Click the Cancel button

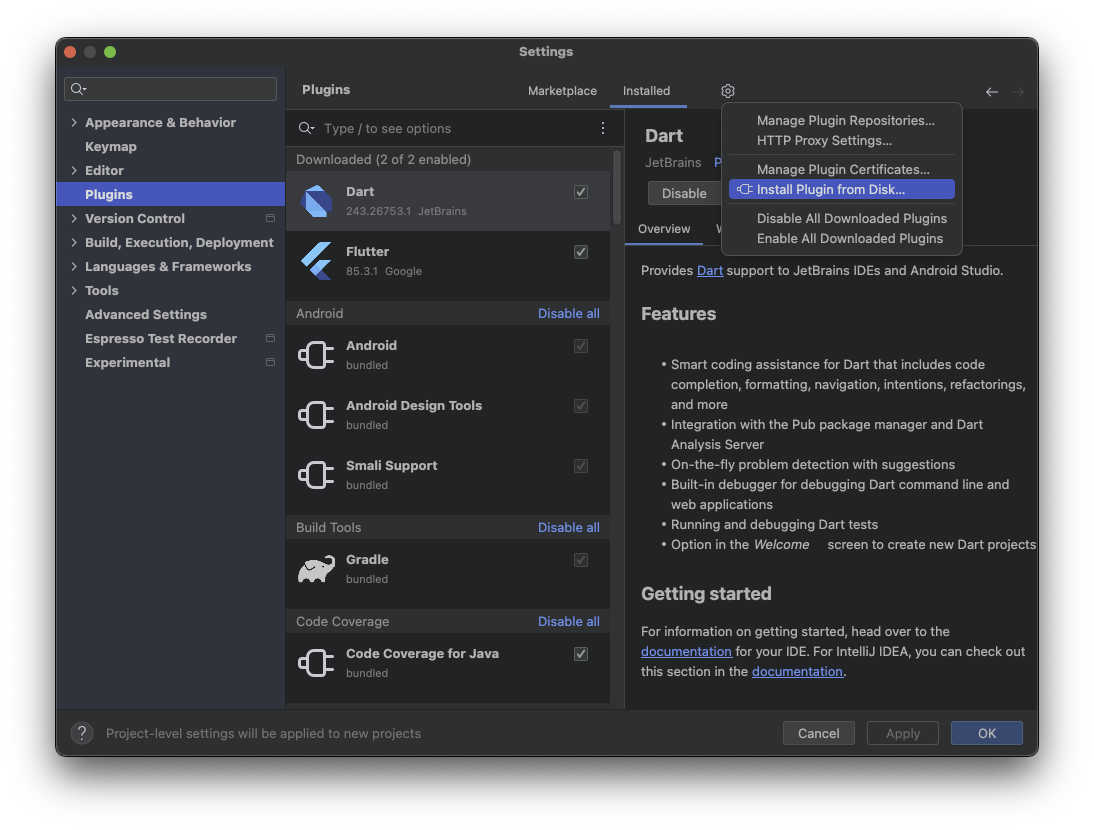[818, 733]
